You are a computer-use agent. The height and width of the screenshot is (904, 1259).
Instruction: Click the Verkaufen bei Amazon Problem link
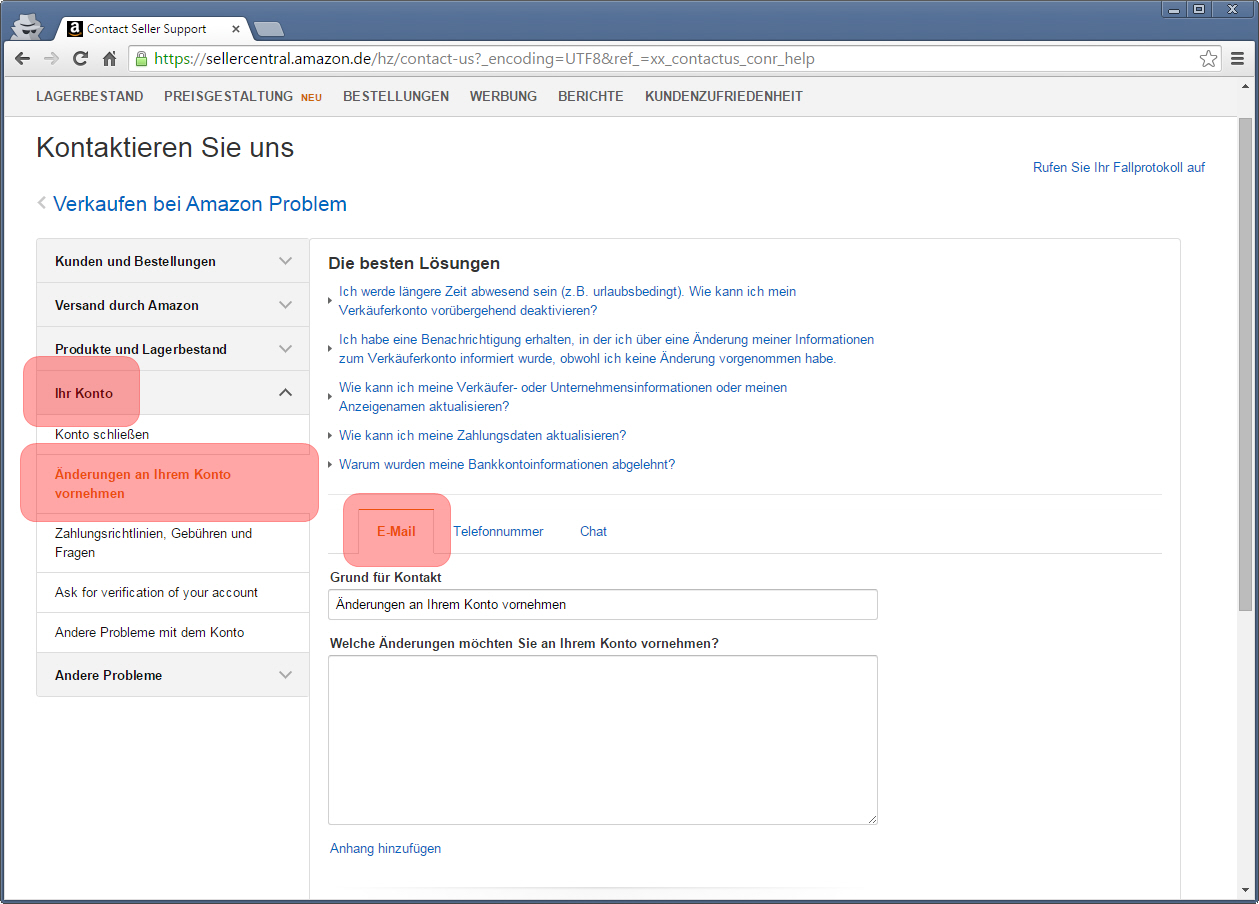(x=200, y=204)
